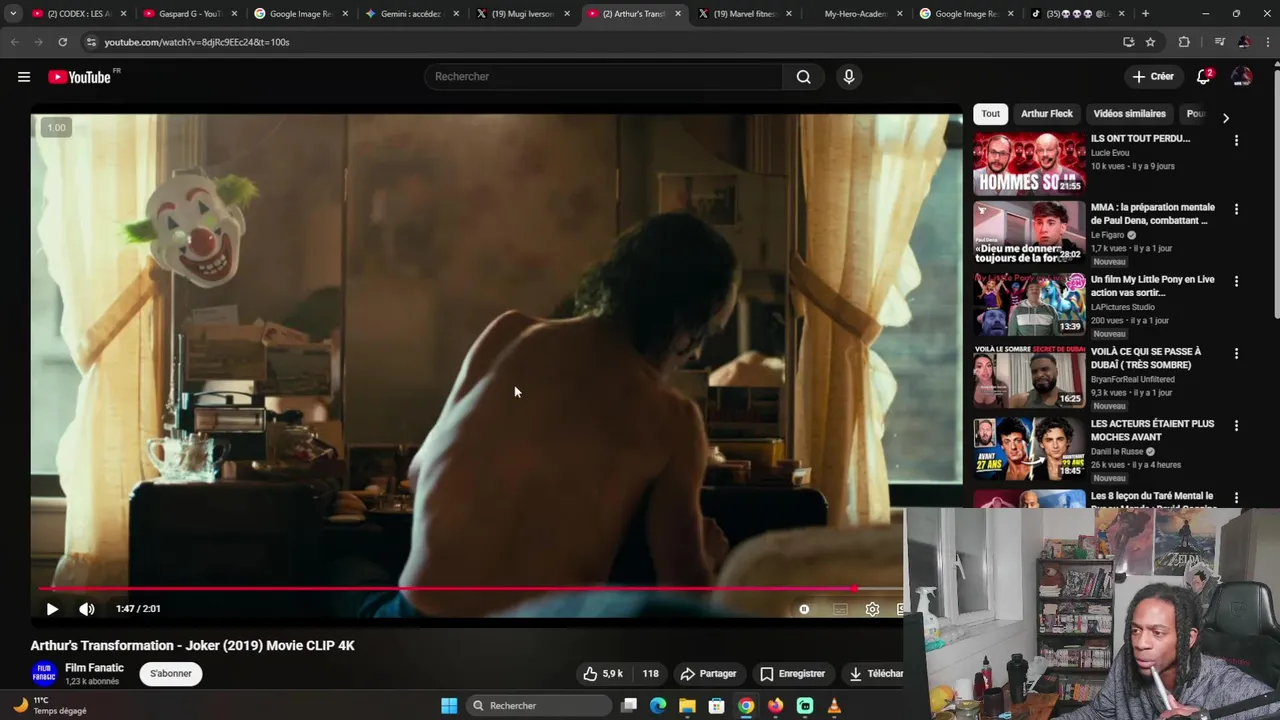Screen dimensions: 1280x720
Task: Subscribe with the S'abonner button
Action: pyautogui.click(x=171, y=674)
